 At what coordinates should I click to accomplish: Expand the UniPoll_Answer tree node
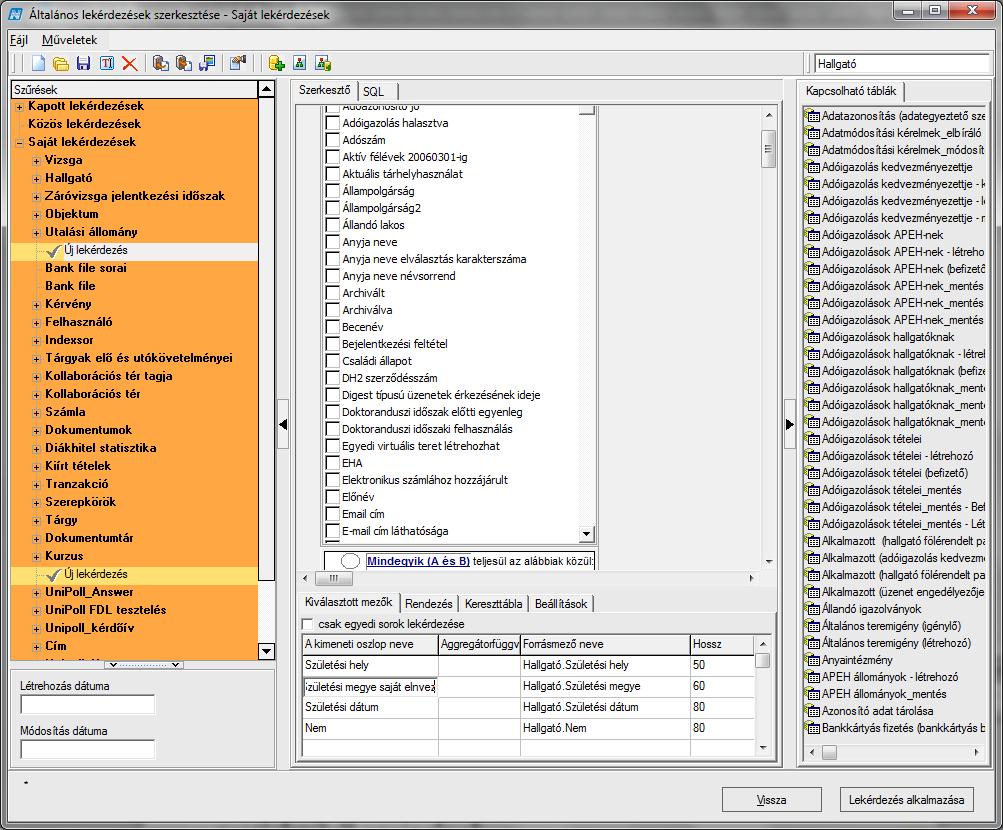[x=36, y=593]
